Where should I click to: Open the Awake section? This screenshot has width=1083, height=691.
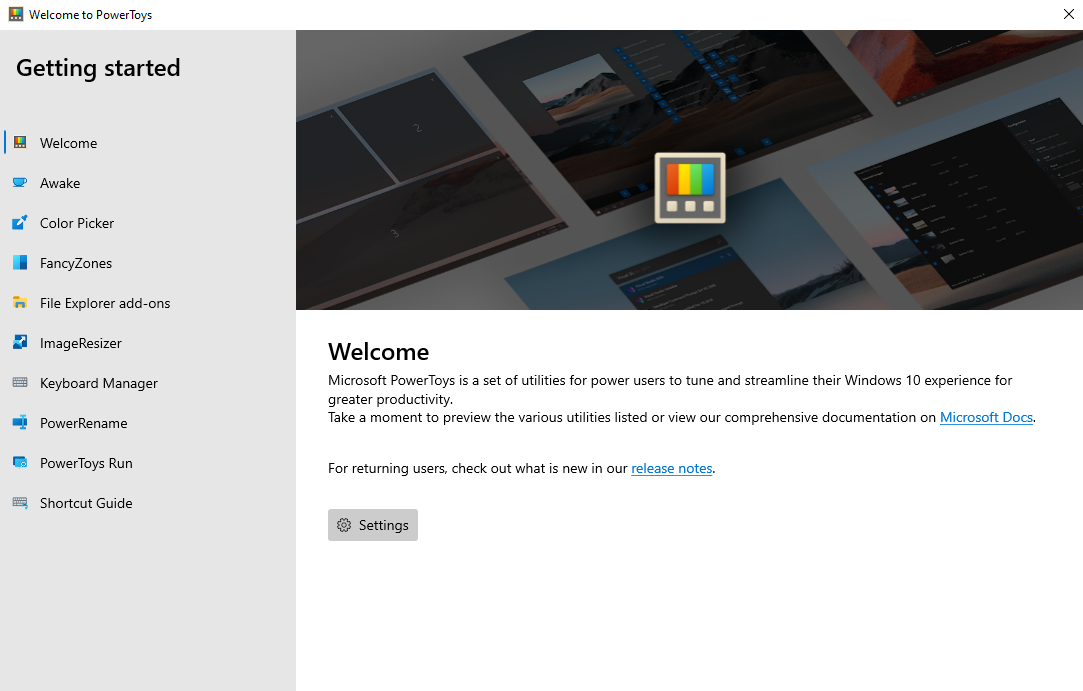pyautogui.click(x=148, y=182)
